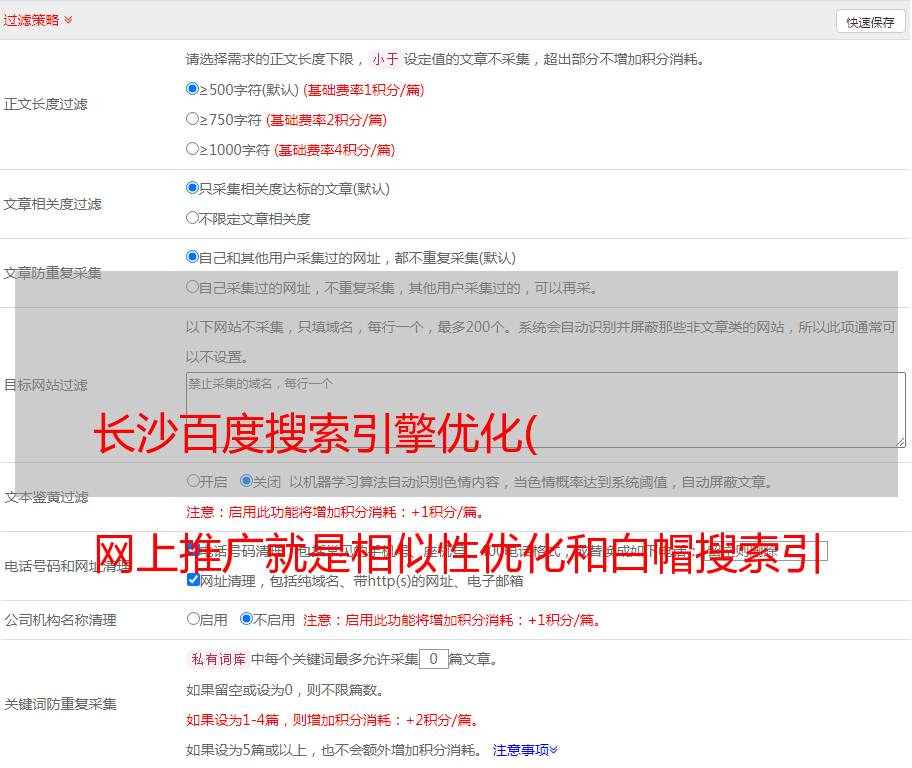Grab the domain text area resize handle
Screen dimensions: 912x768
click(x=900, y=441)
